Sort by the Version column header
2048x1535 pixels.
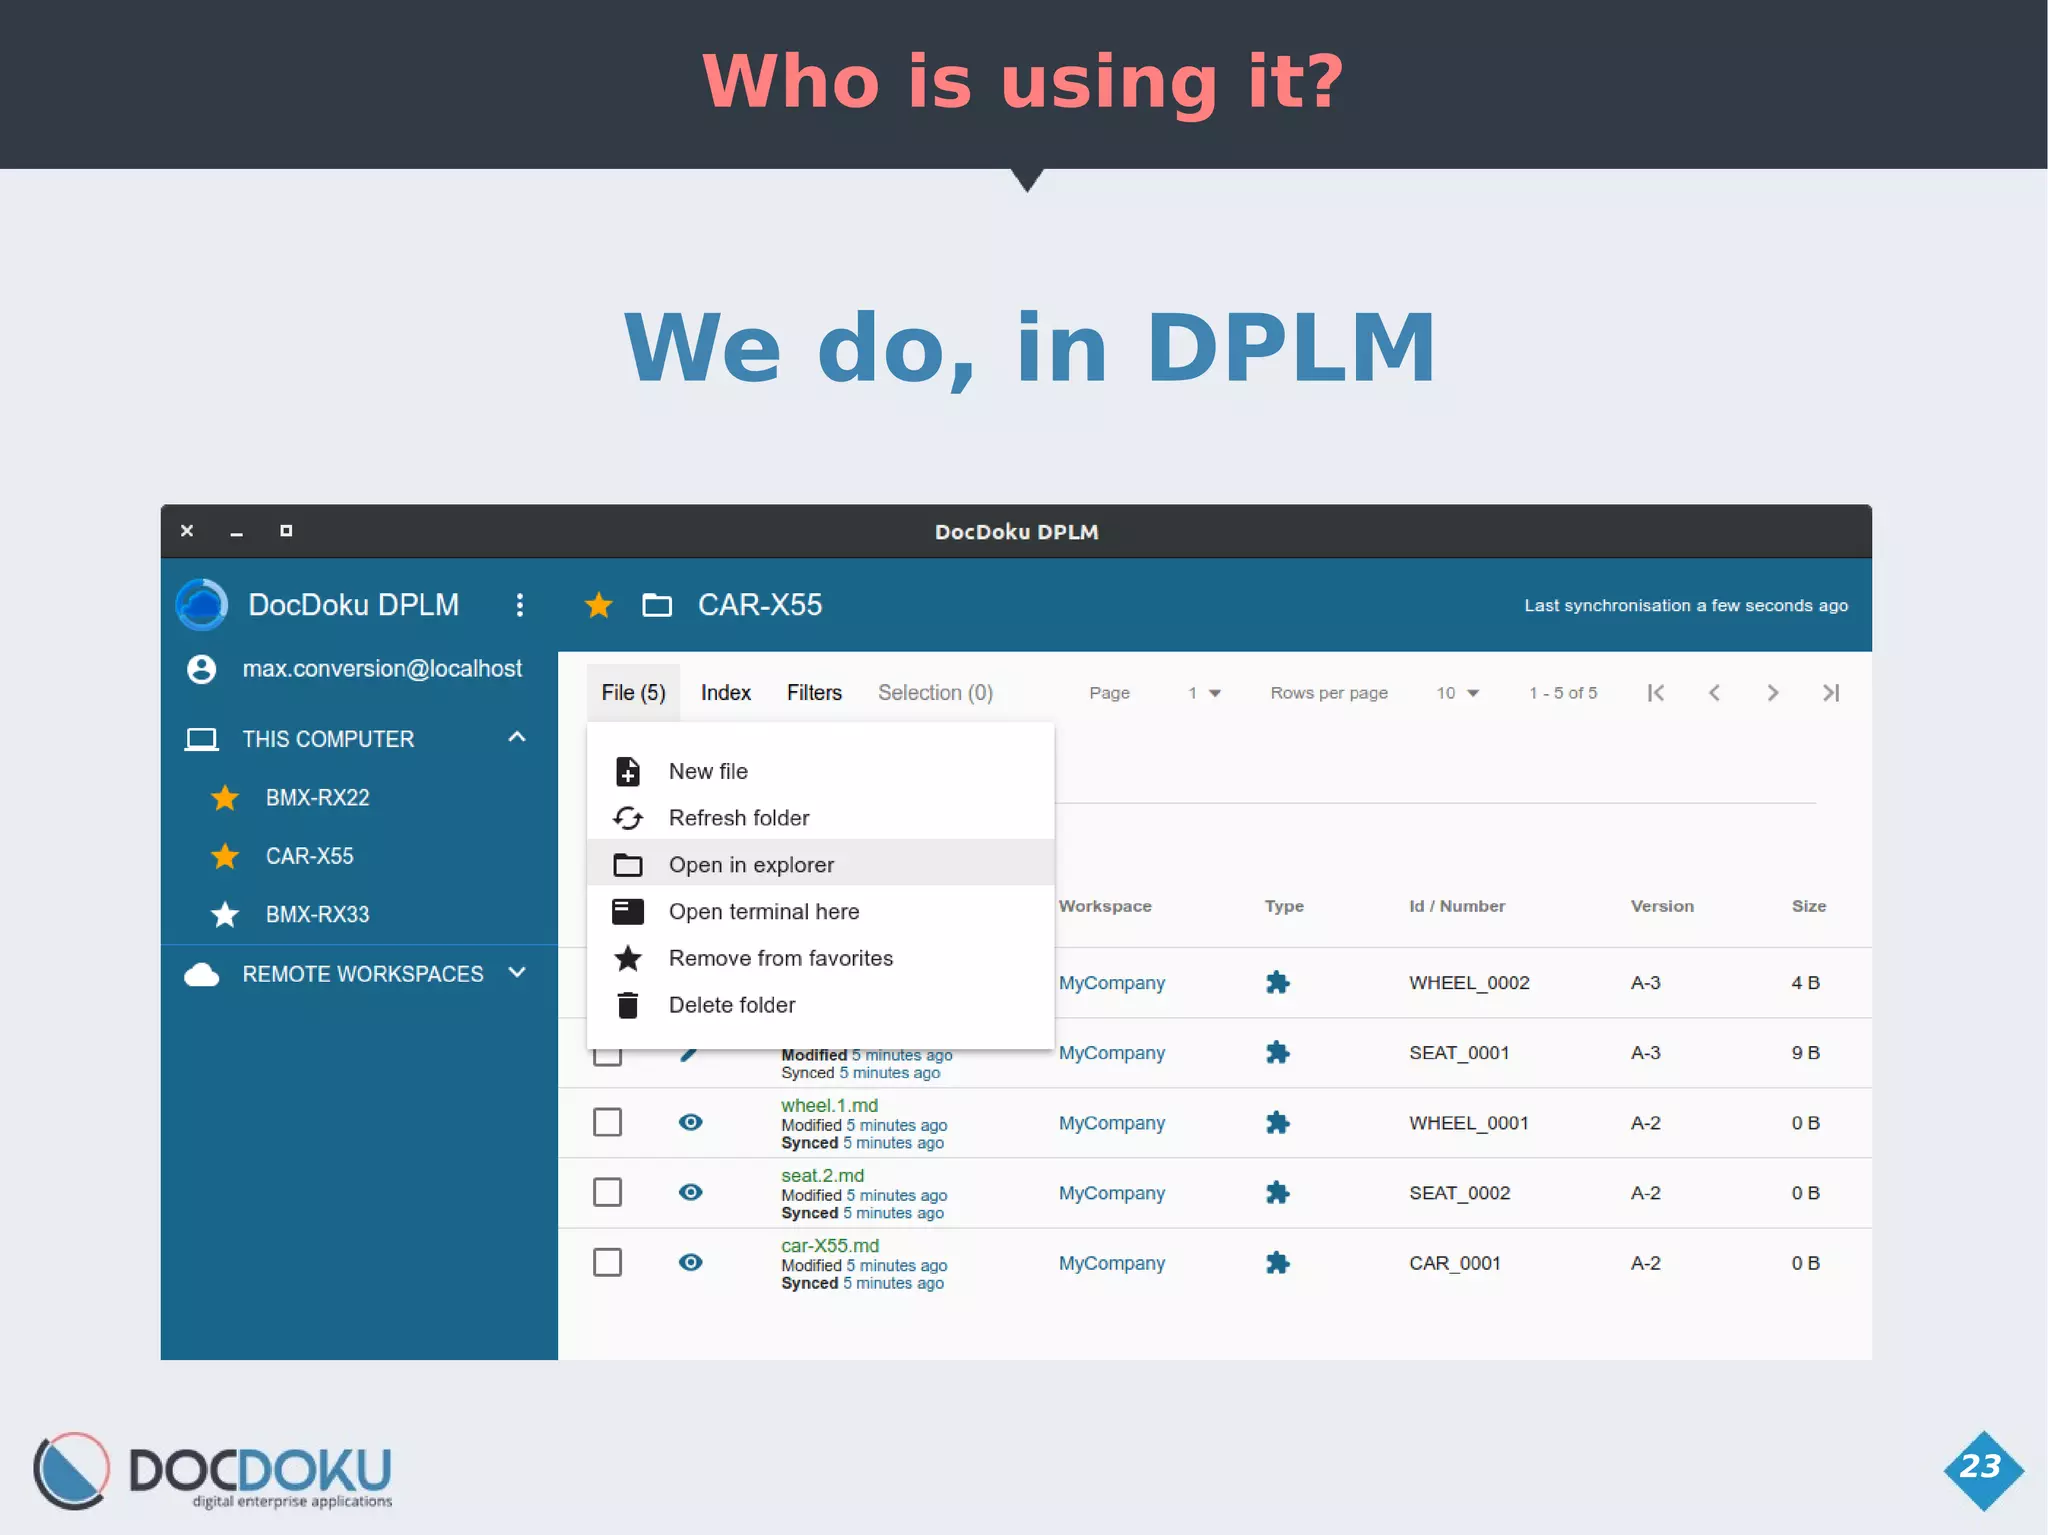click(x=1662, y=906)
